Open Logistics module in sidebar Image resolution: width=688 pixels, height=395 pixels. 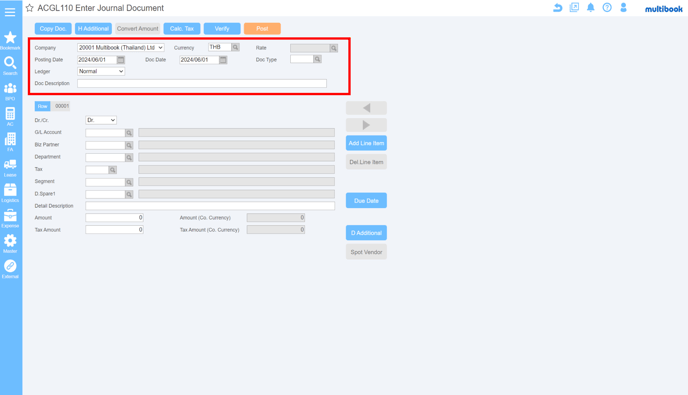10,193
